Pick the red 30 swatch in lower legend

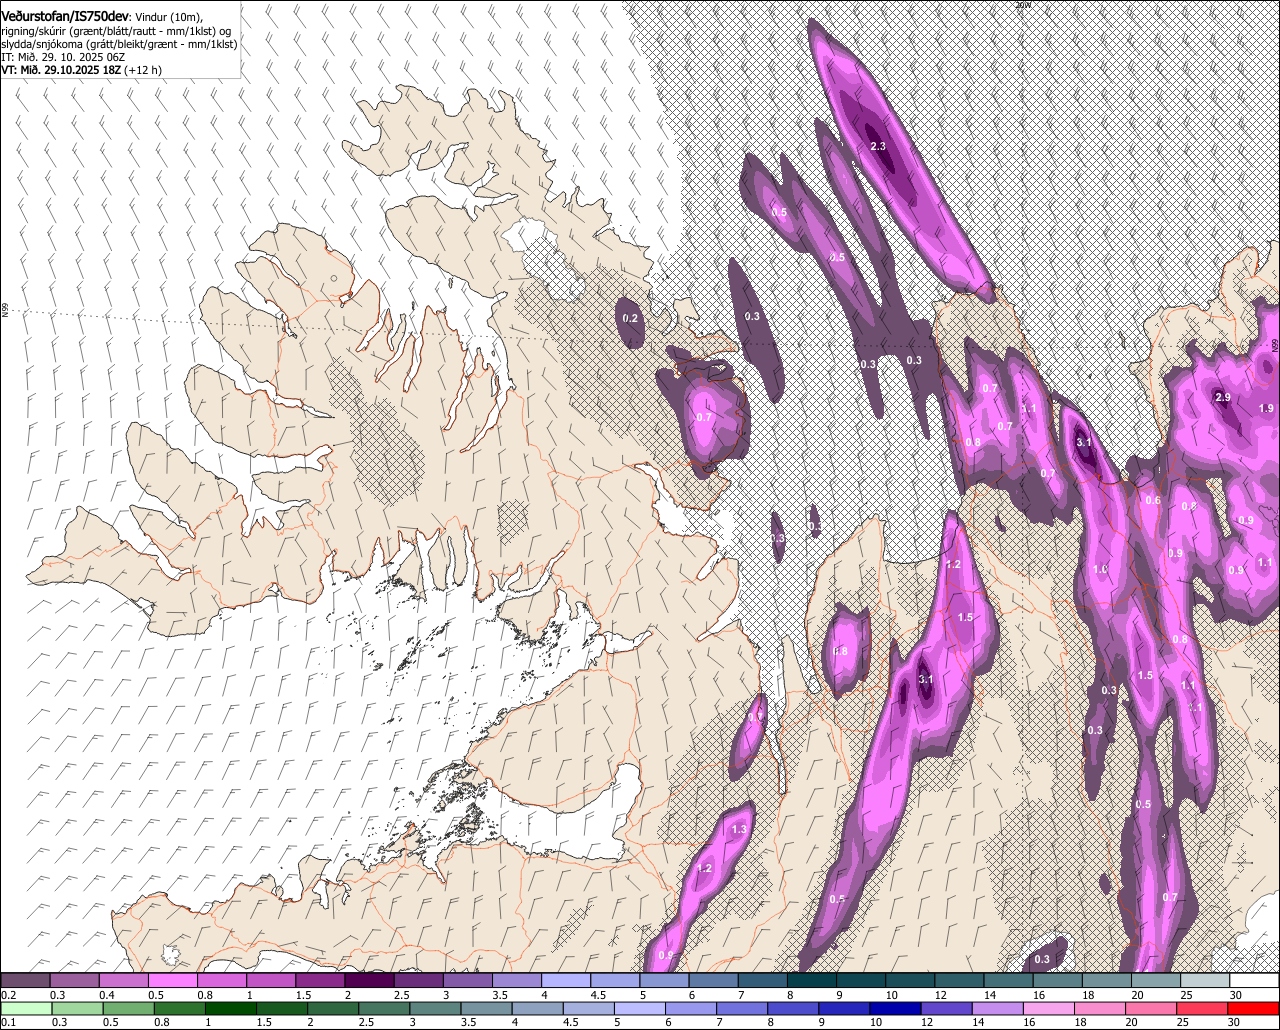[1255, 1008]
